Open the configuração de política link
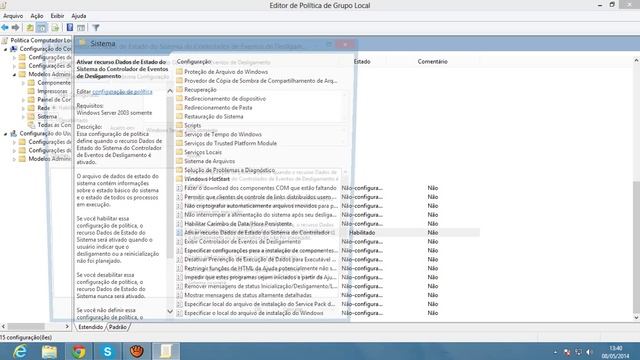 tap(122, 92)
